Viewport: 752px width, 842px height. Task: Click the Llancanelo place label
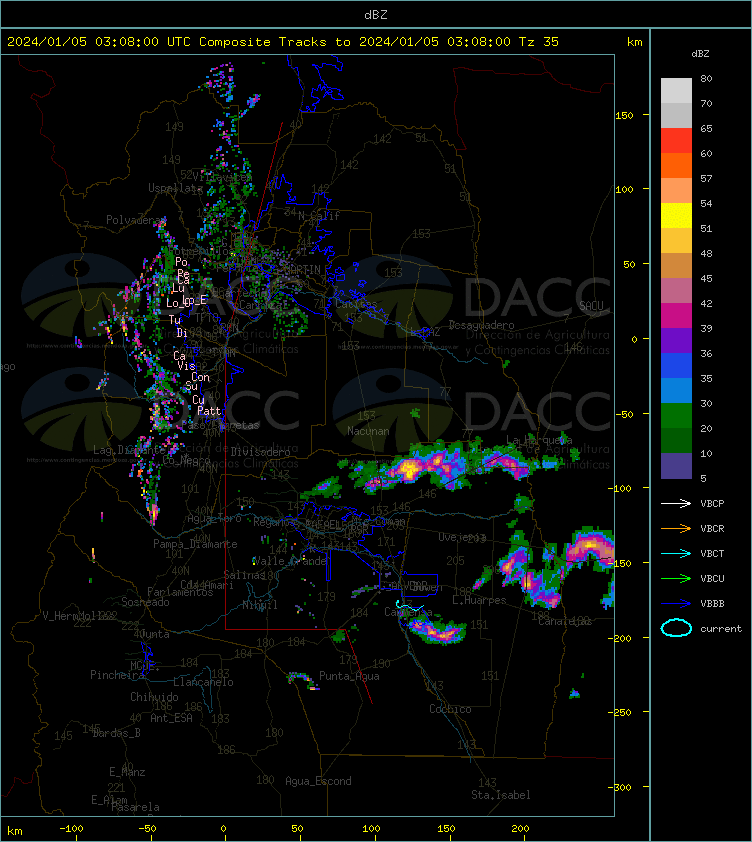pyautogui.click(x=203, y=682)
